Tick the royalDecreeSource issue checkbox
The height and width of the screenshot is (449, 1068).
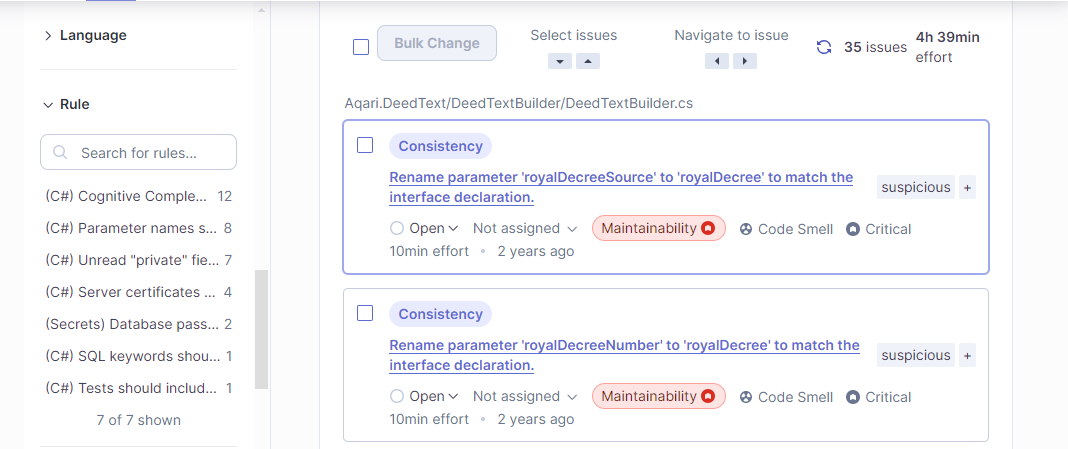coord(365,146)
